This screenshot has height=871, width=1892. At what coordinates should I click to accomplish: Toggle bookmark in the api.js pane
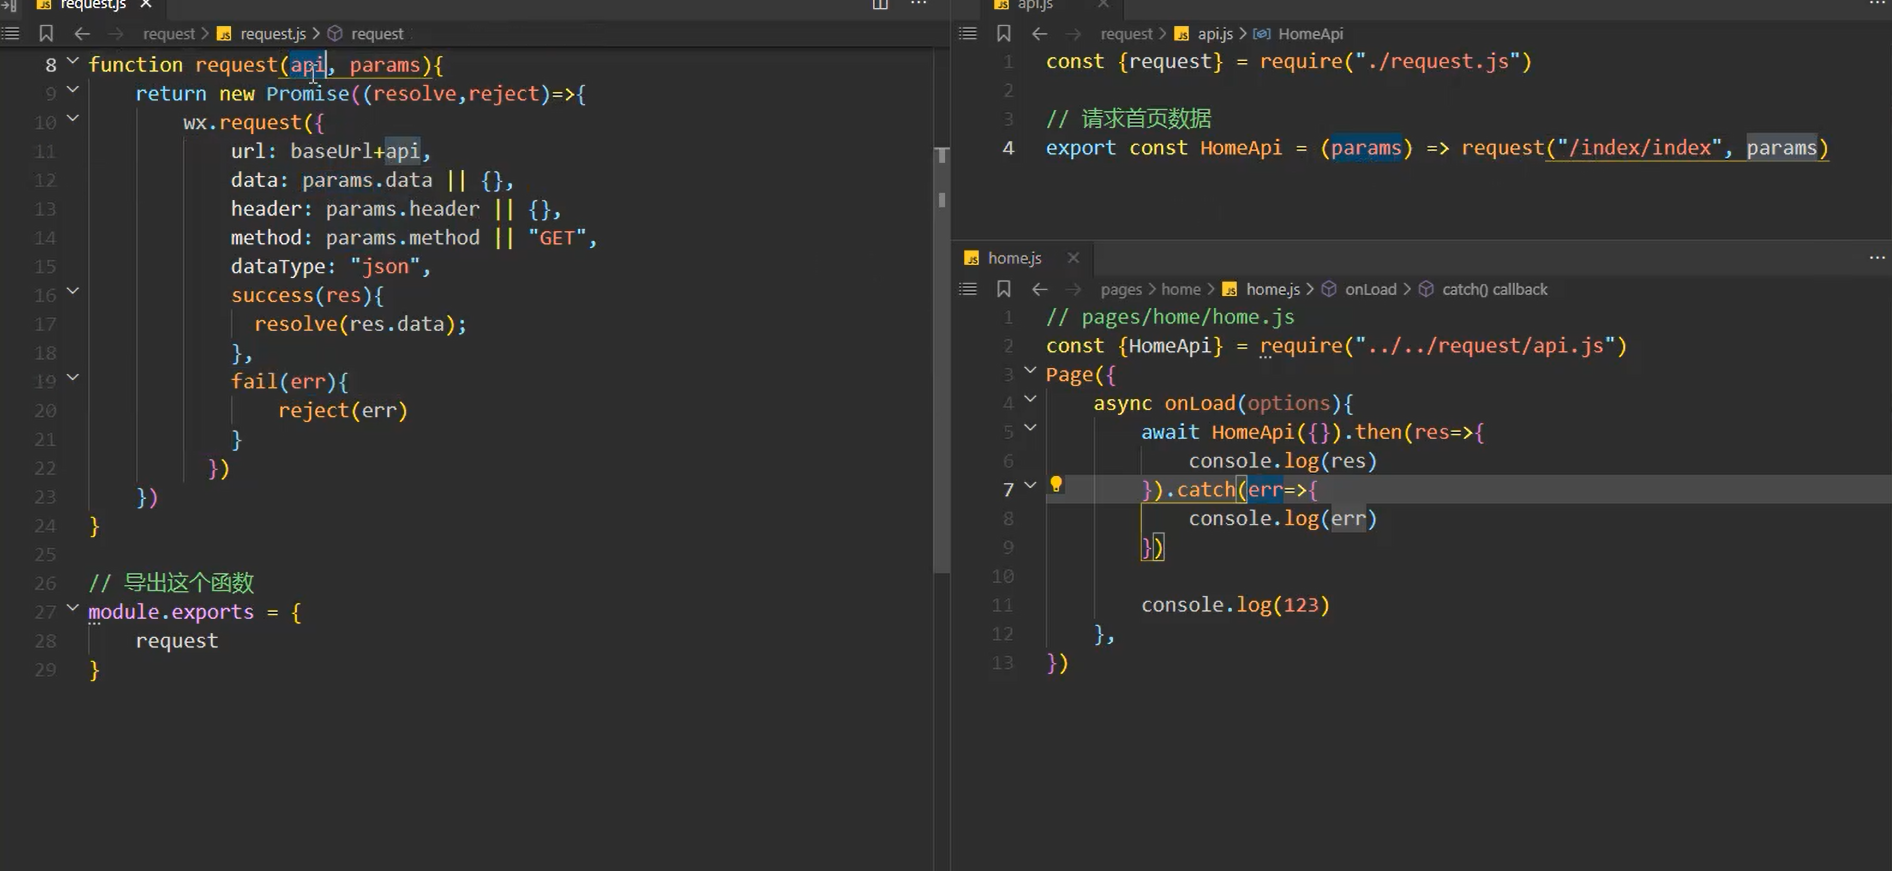pyautogui.click(x=1004, y=33)
